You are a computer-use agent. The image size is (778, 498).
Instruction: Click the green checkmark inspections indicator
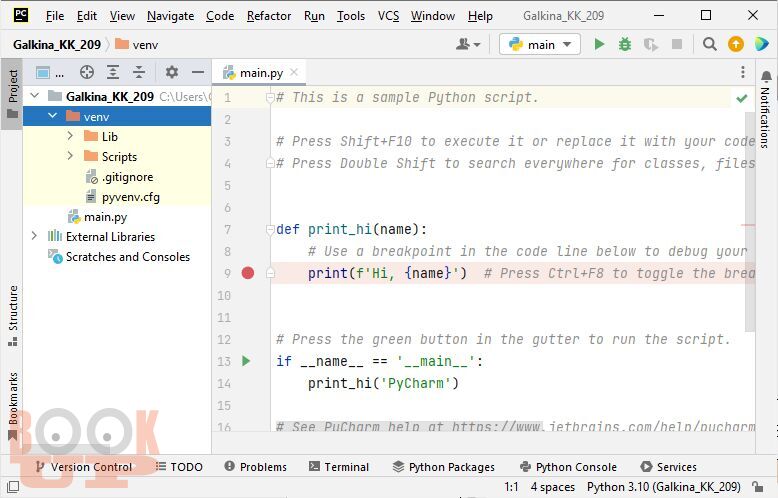coord(742,98)
